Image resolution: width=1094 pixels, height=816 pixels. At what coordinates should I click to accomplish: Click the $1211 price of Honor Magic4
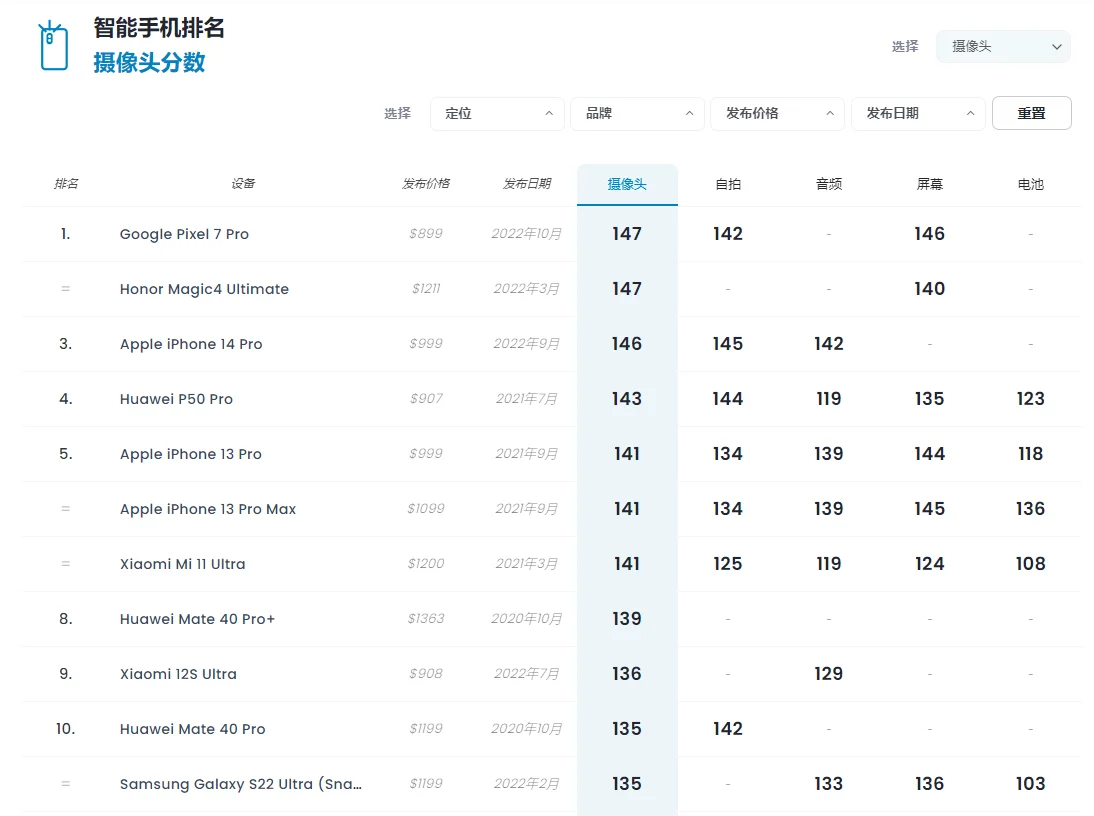coord(426,289)
